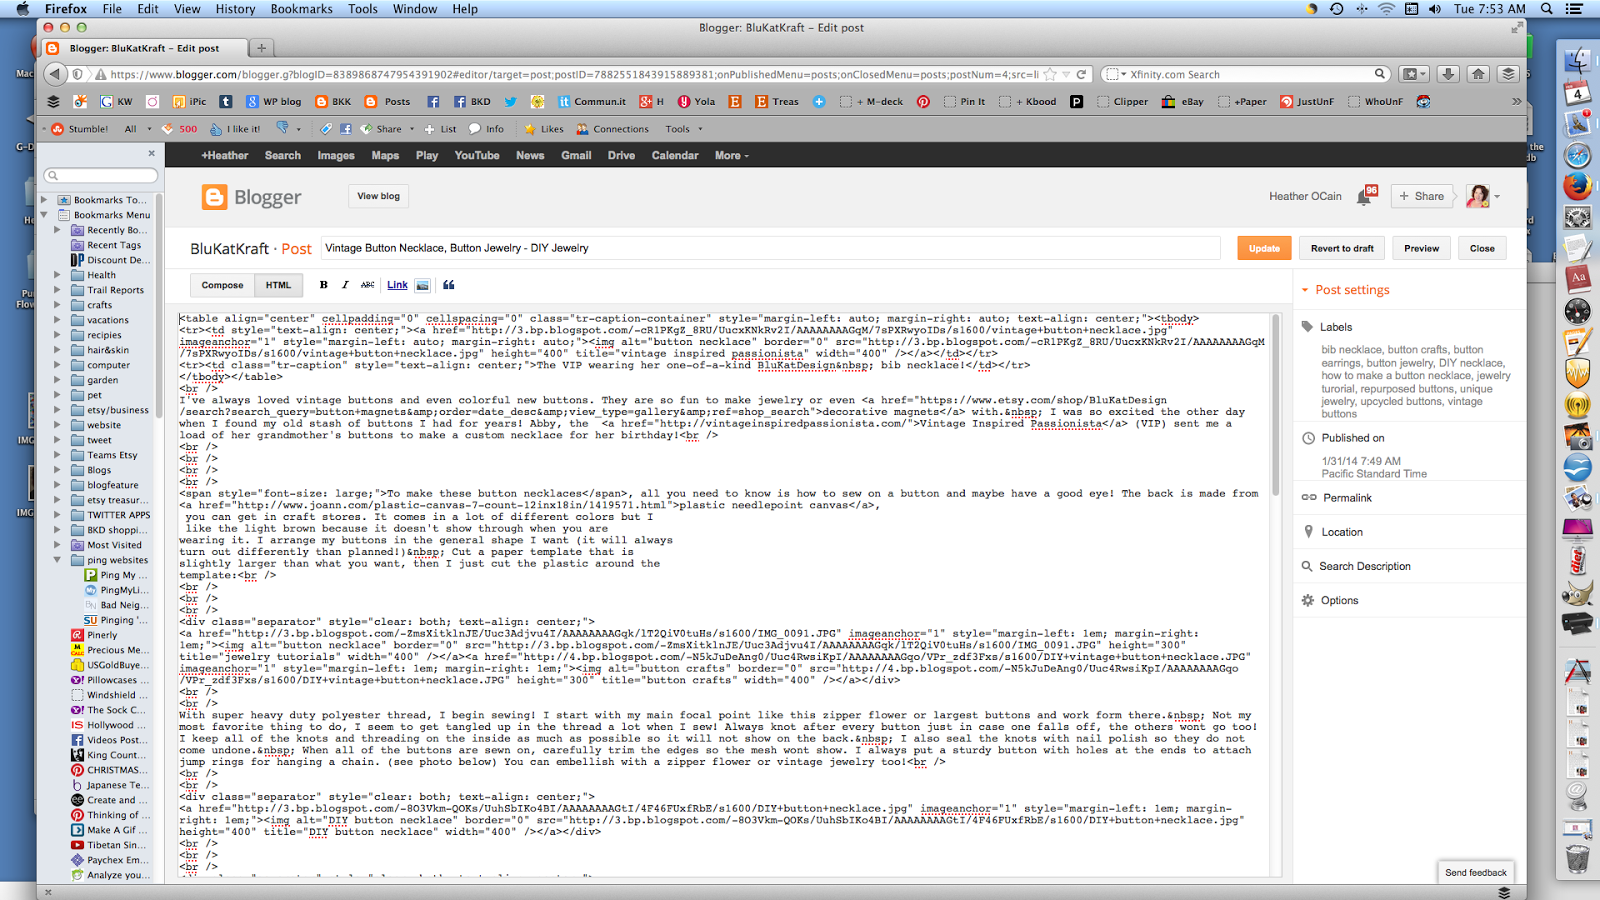
Task: Open a new Firefox tab
Action: point(262,48)
